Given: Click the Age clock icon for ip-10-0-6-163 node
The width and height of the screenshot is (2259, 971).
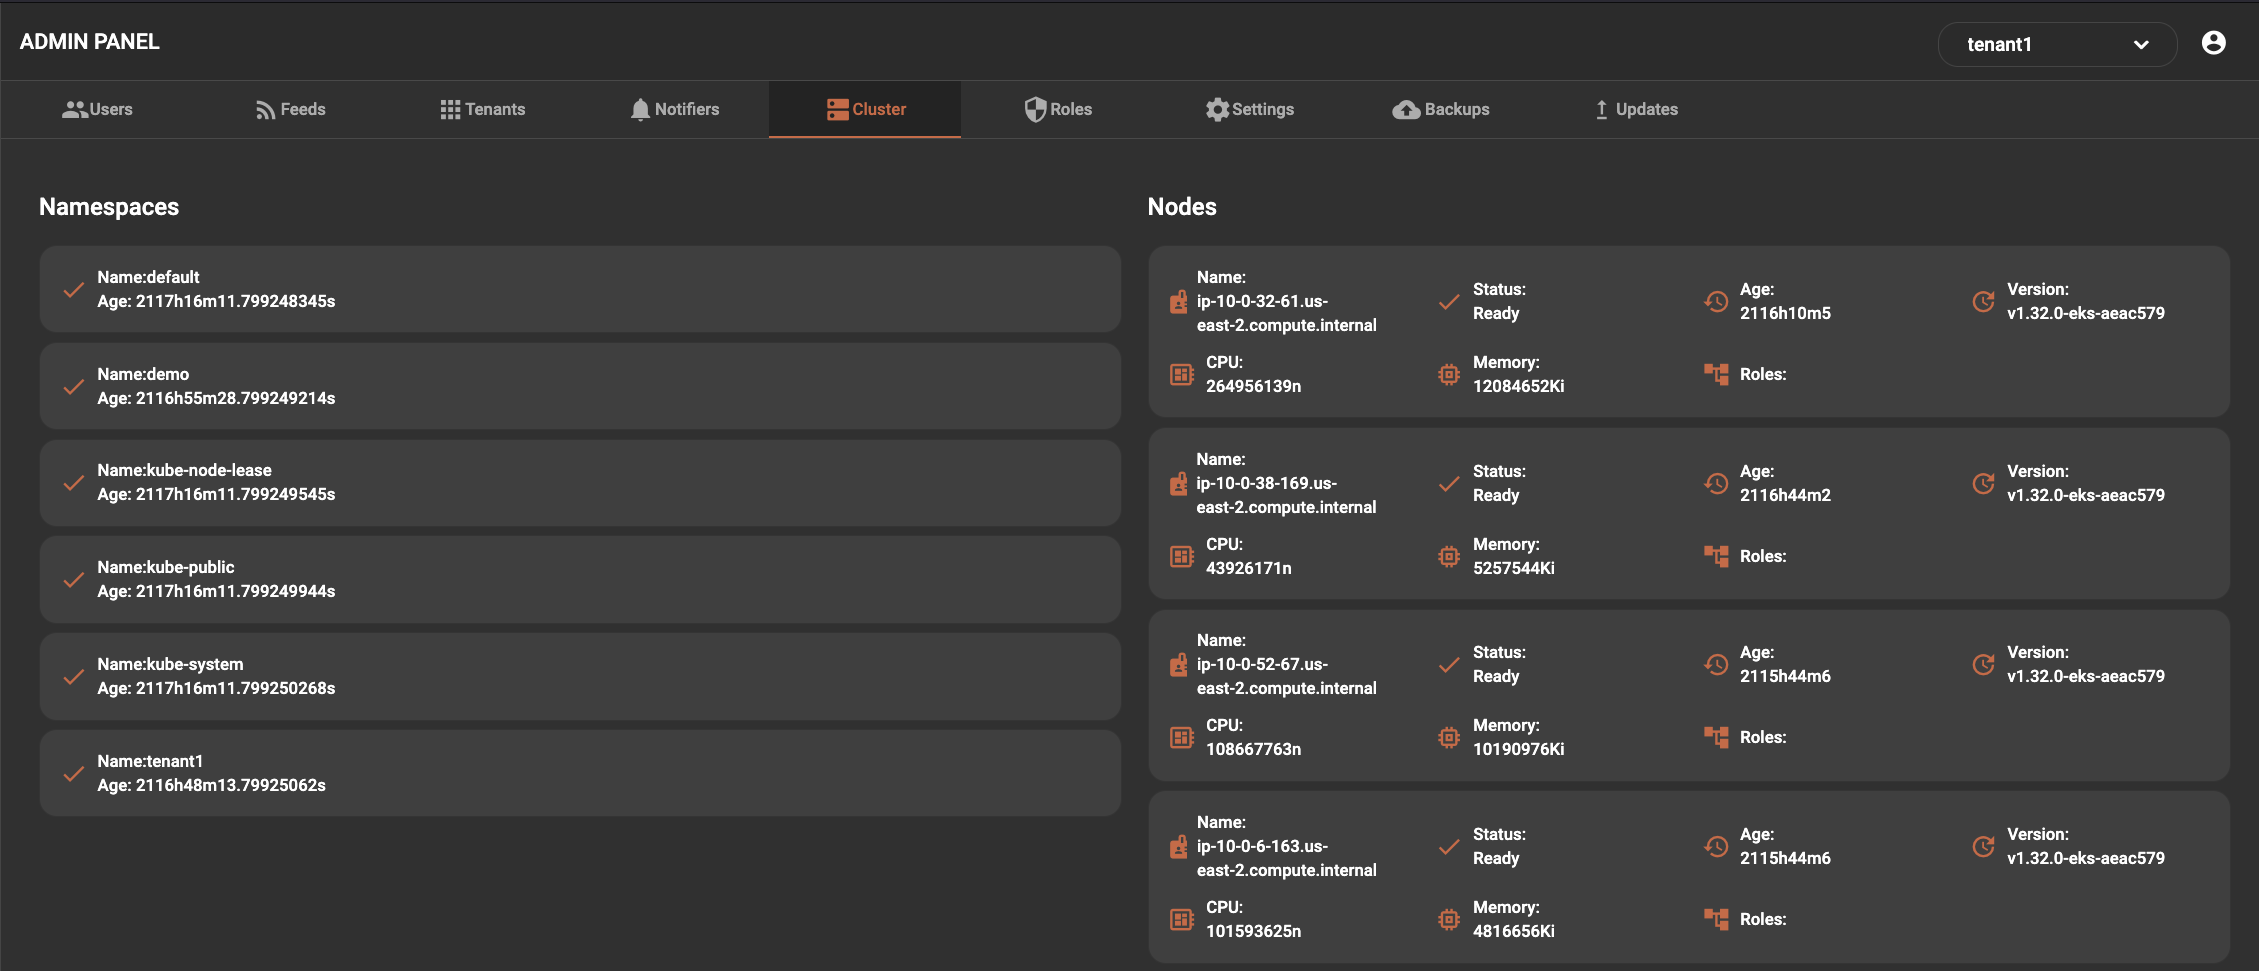Looking at the screenshot, I should (x=1716, y=847).
